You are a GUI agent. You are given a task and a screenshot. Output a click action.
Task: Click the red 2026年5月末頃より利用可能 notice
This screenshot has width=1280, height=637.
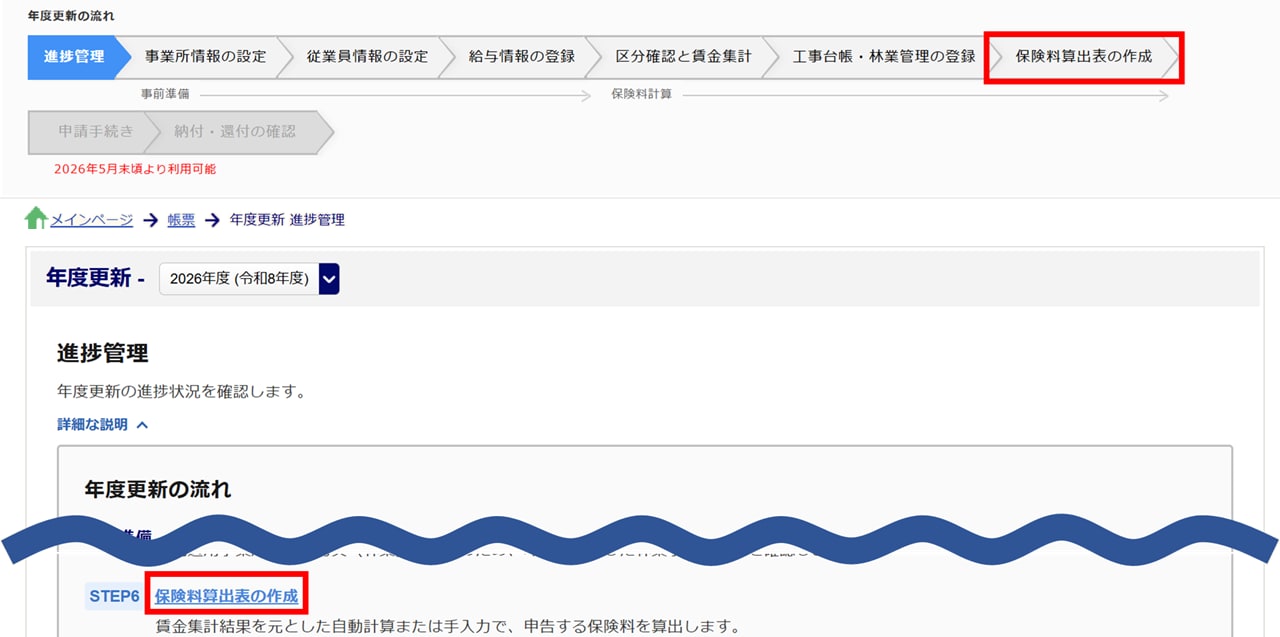(x=135, y=169)
